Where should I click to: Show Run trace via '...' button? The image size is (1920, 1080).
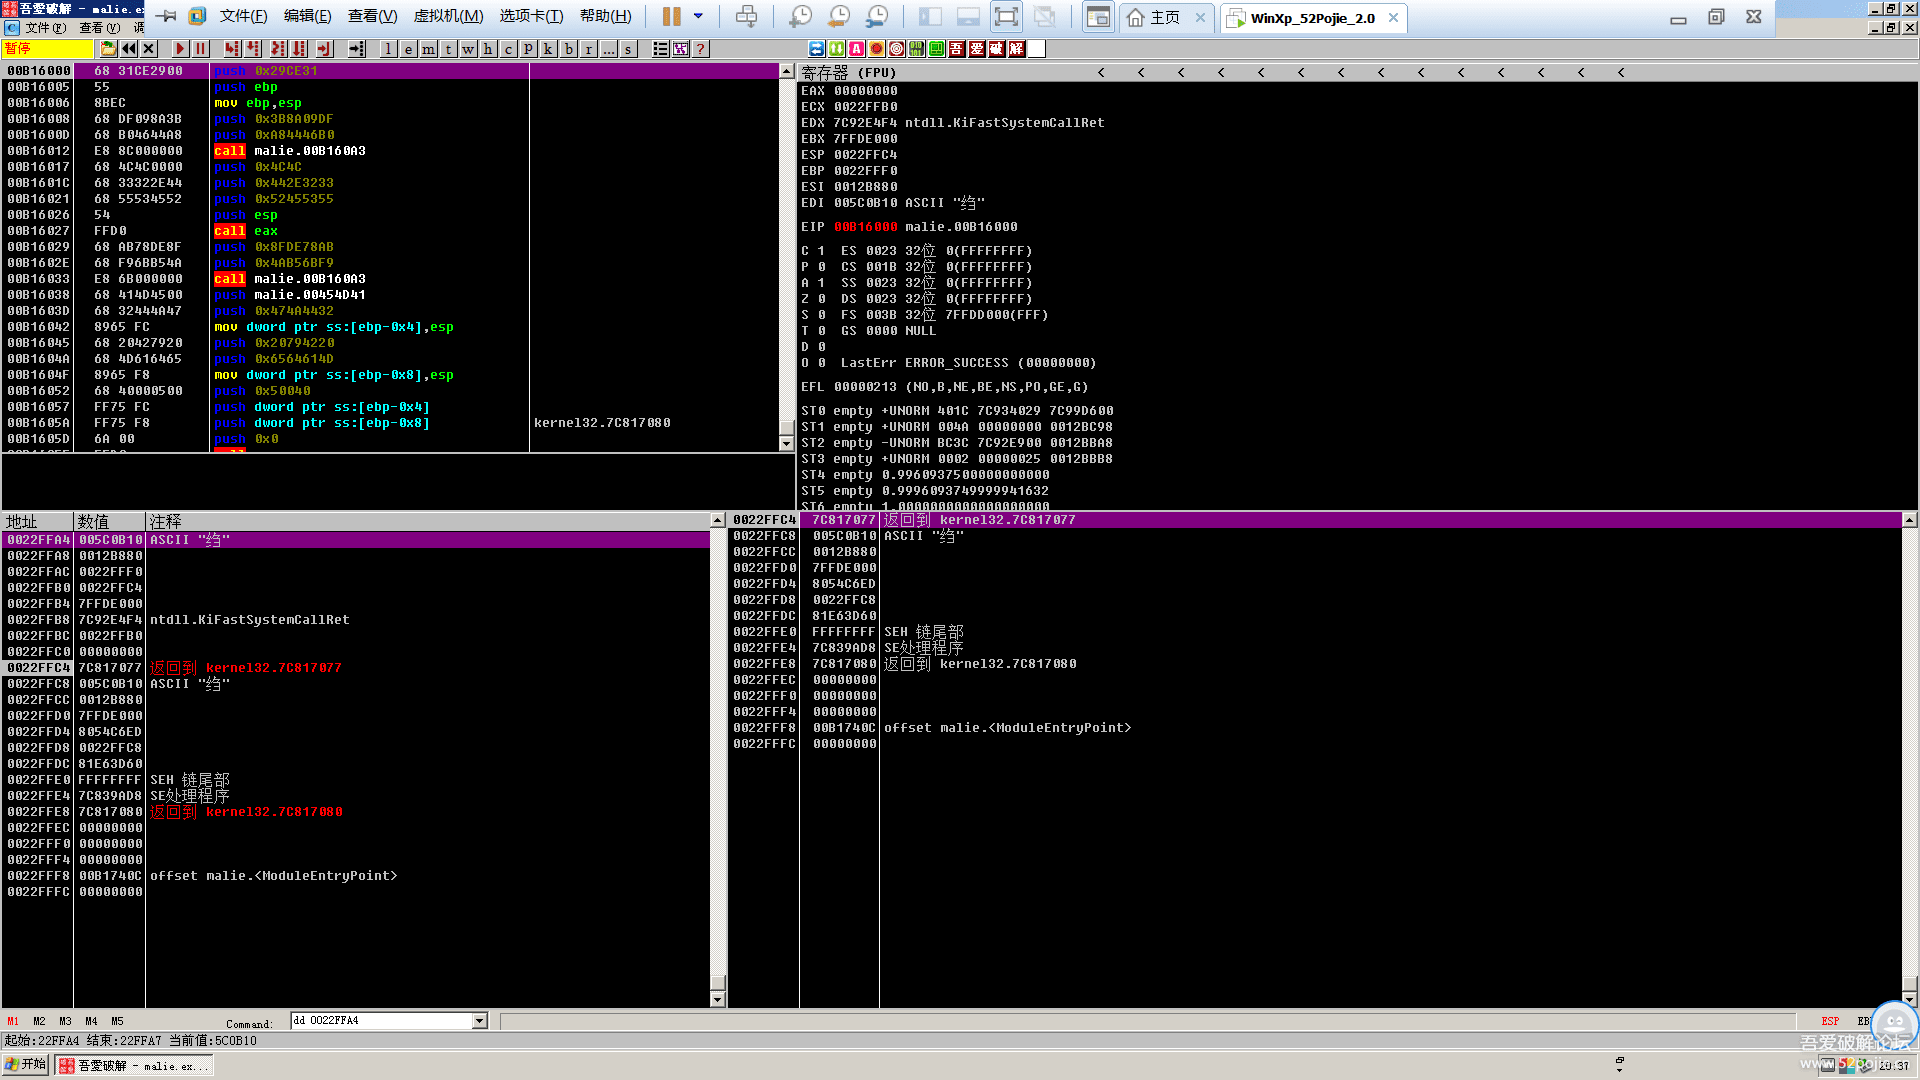tap(608, 49)
